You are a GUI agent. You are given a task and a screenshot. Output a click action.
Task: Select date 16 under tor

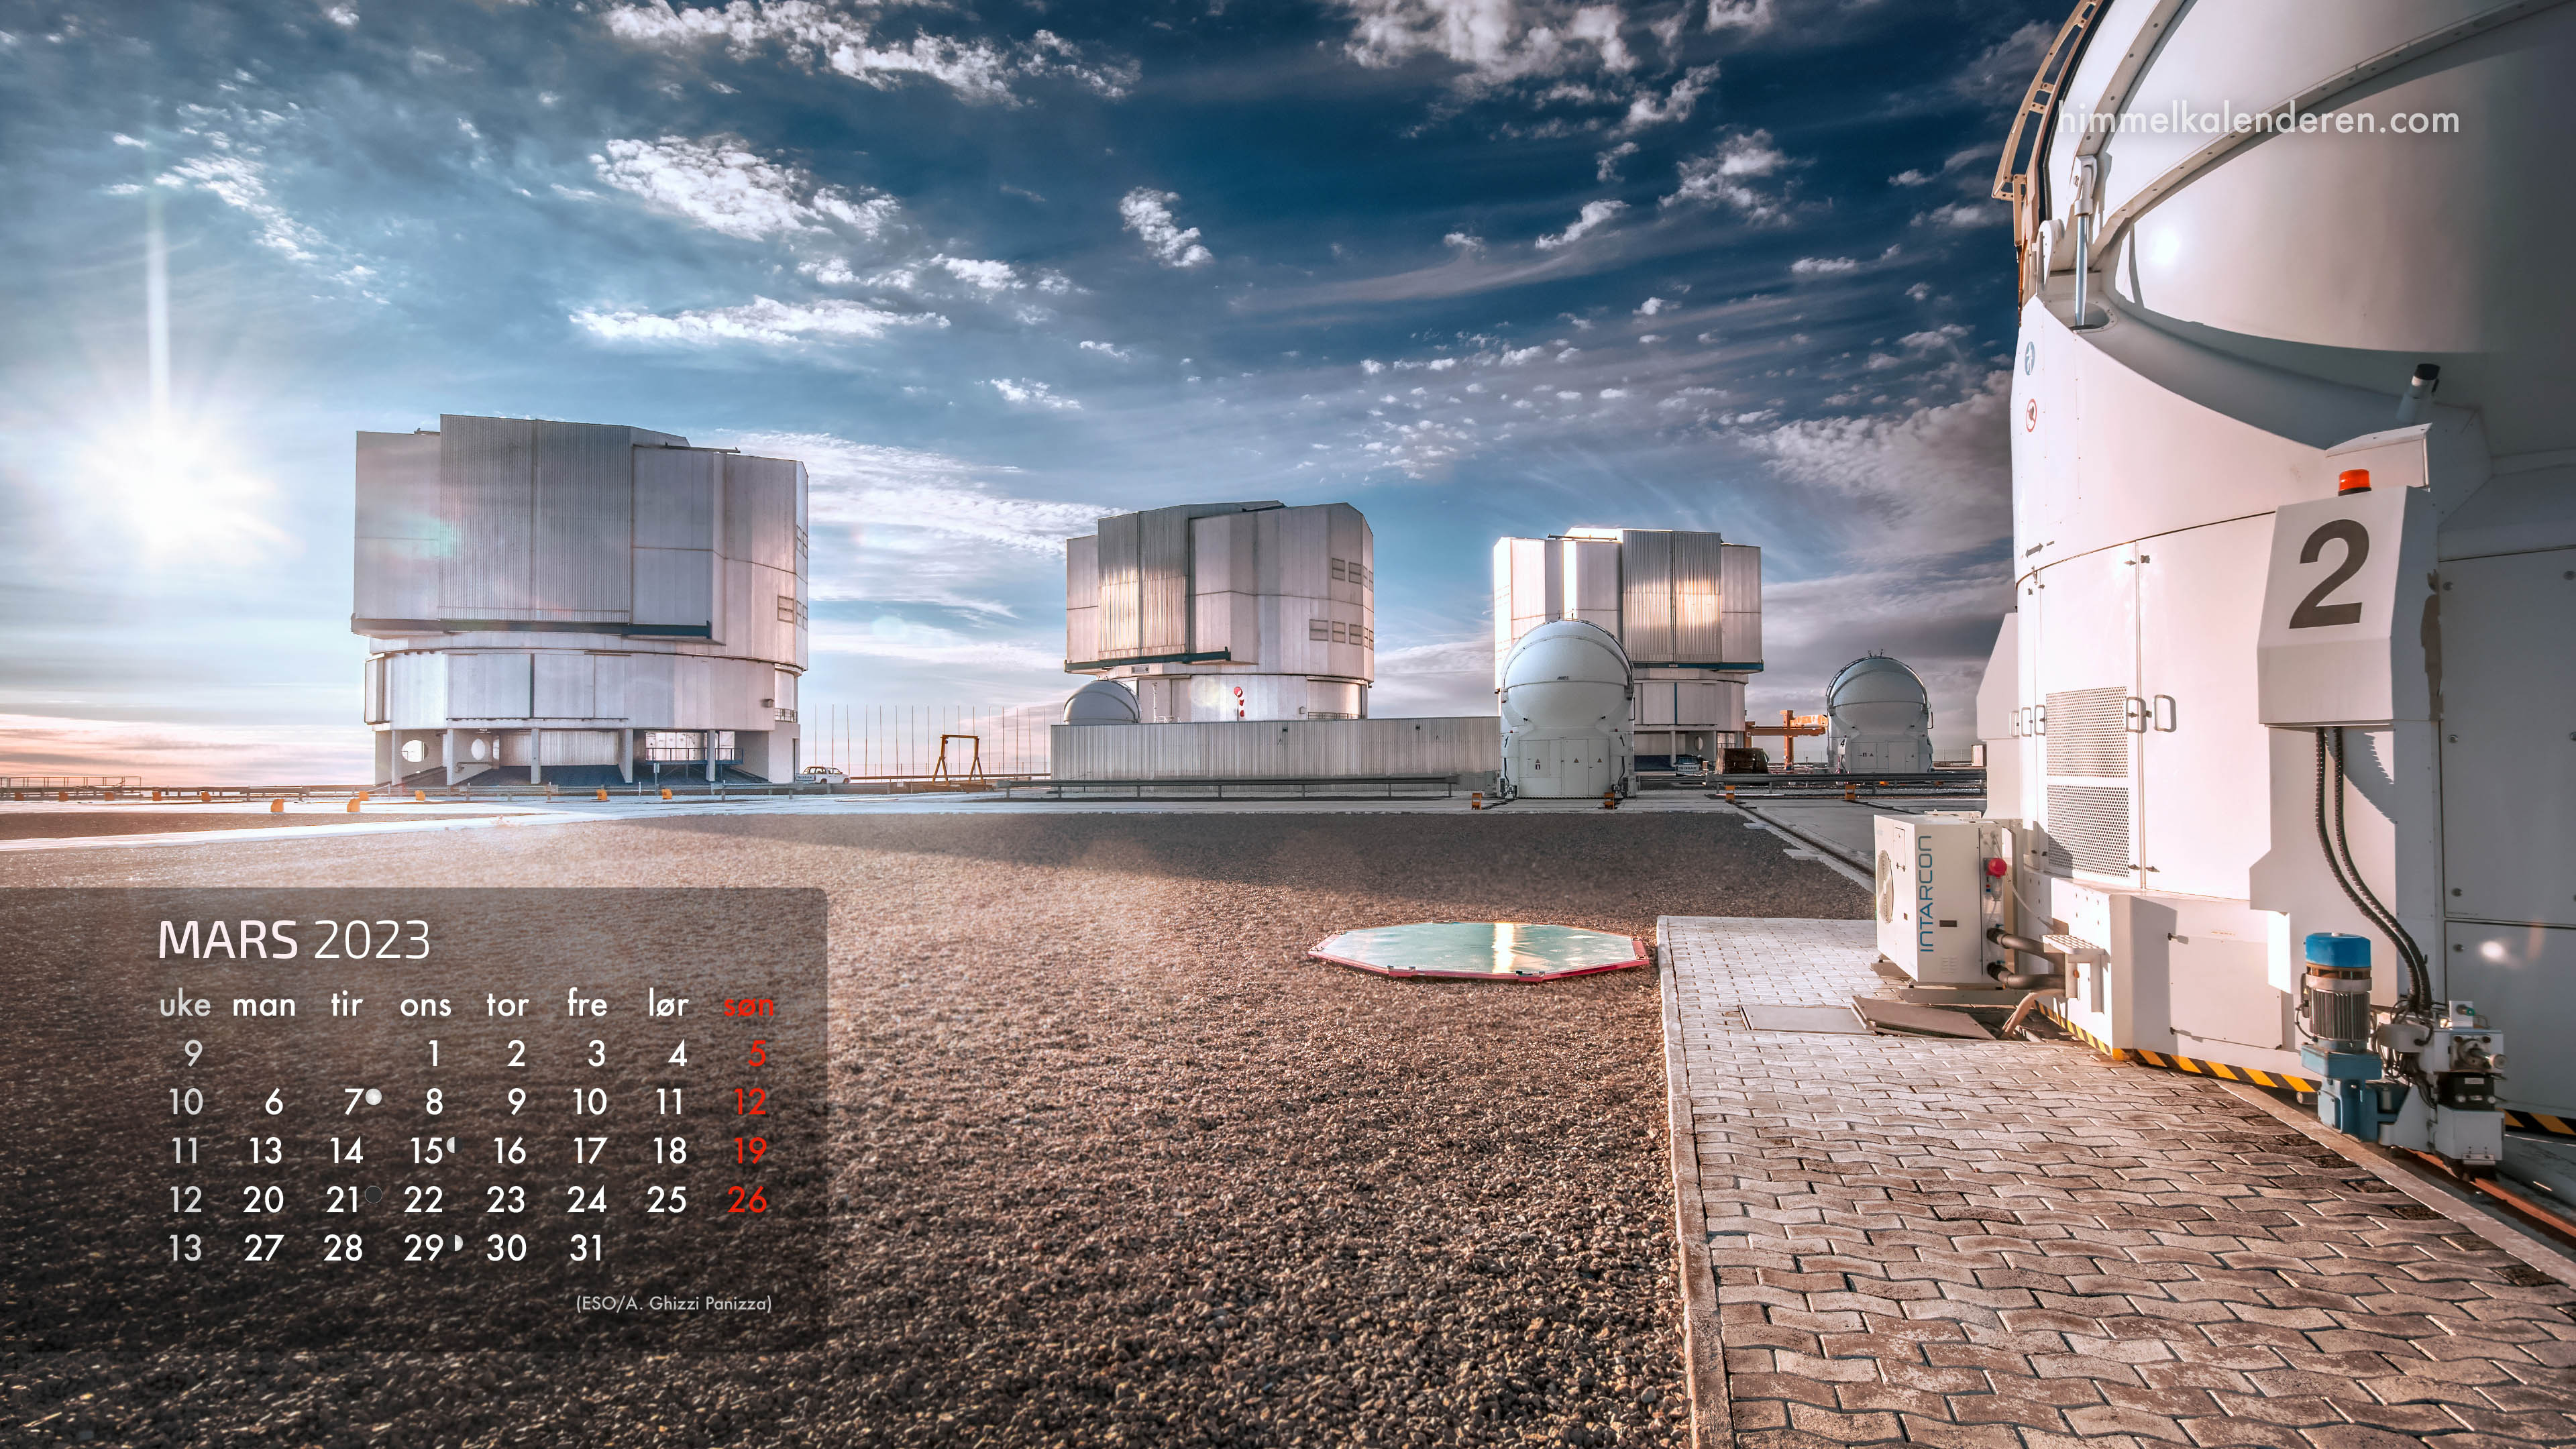[510, 1151]
